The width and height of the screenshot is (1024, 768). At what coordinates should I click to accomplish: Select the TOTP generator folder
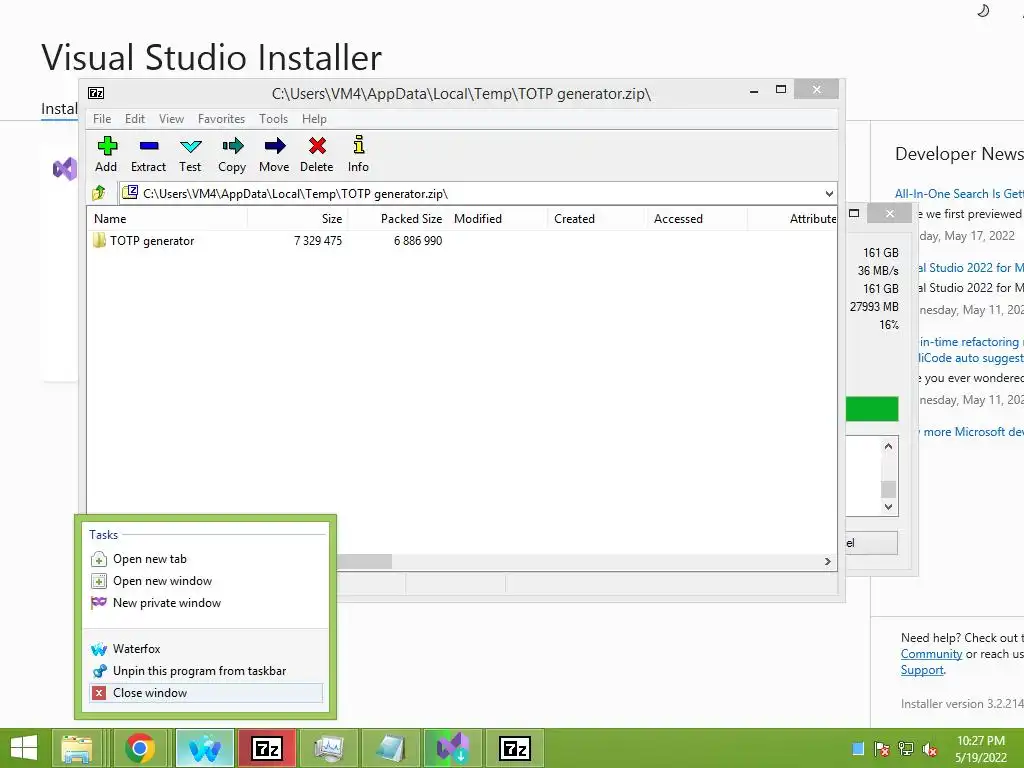pyautogui.click(x=152, y=241)
